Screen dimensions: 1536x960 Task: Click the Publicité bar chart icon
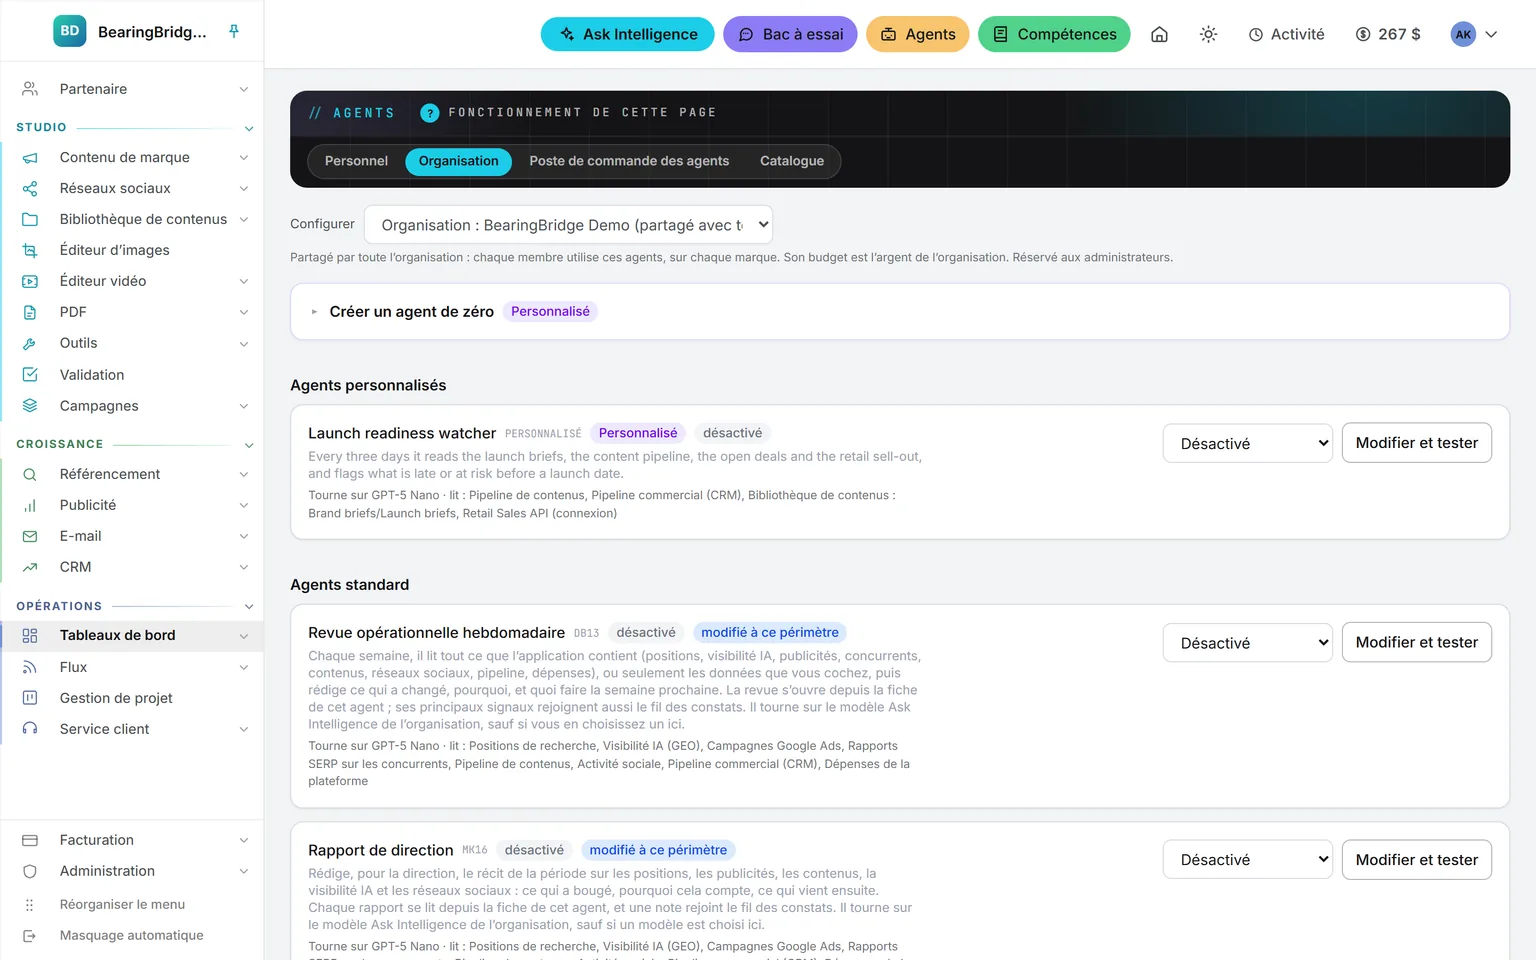coord(30,505)
